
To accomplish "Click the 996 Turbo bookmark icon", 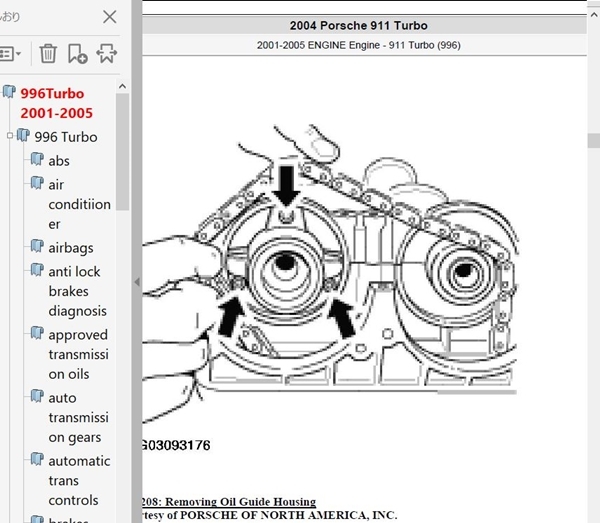I will pos(23,135).
